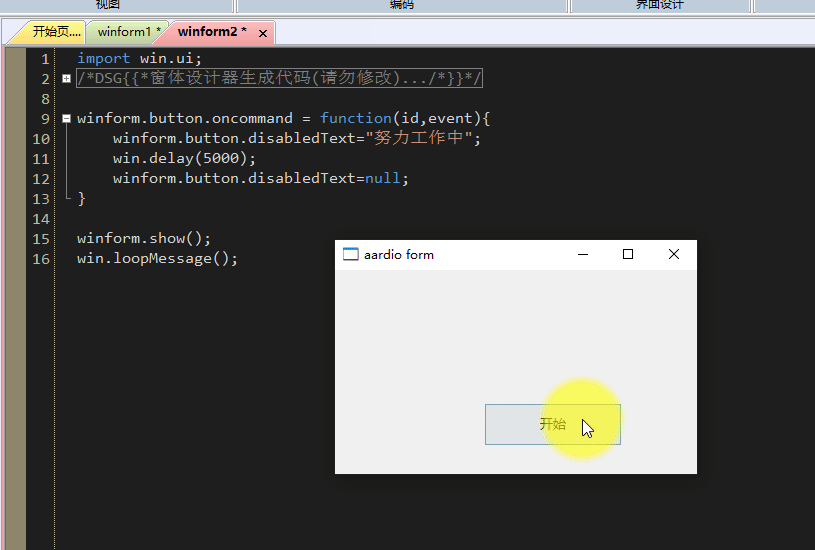
Task: Switch to the winform1 tab
Action: click(128, 32)
